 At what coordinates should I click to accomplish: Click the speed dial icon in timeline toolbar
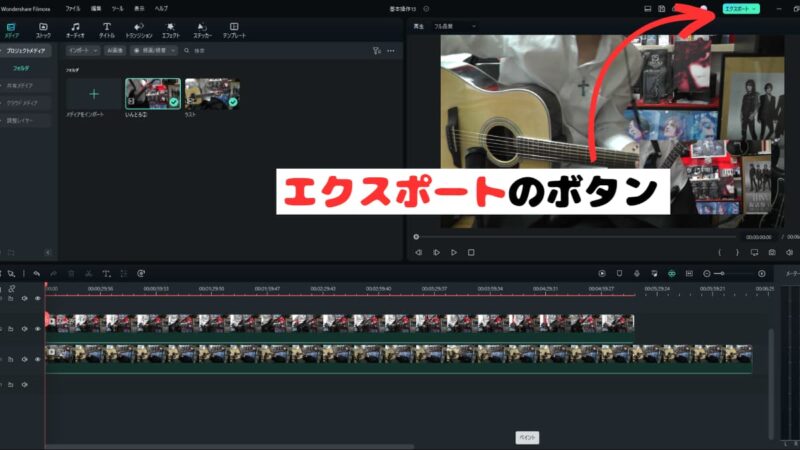click(x=141, y=274)
